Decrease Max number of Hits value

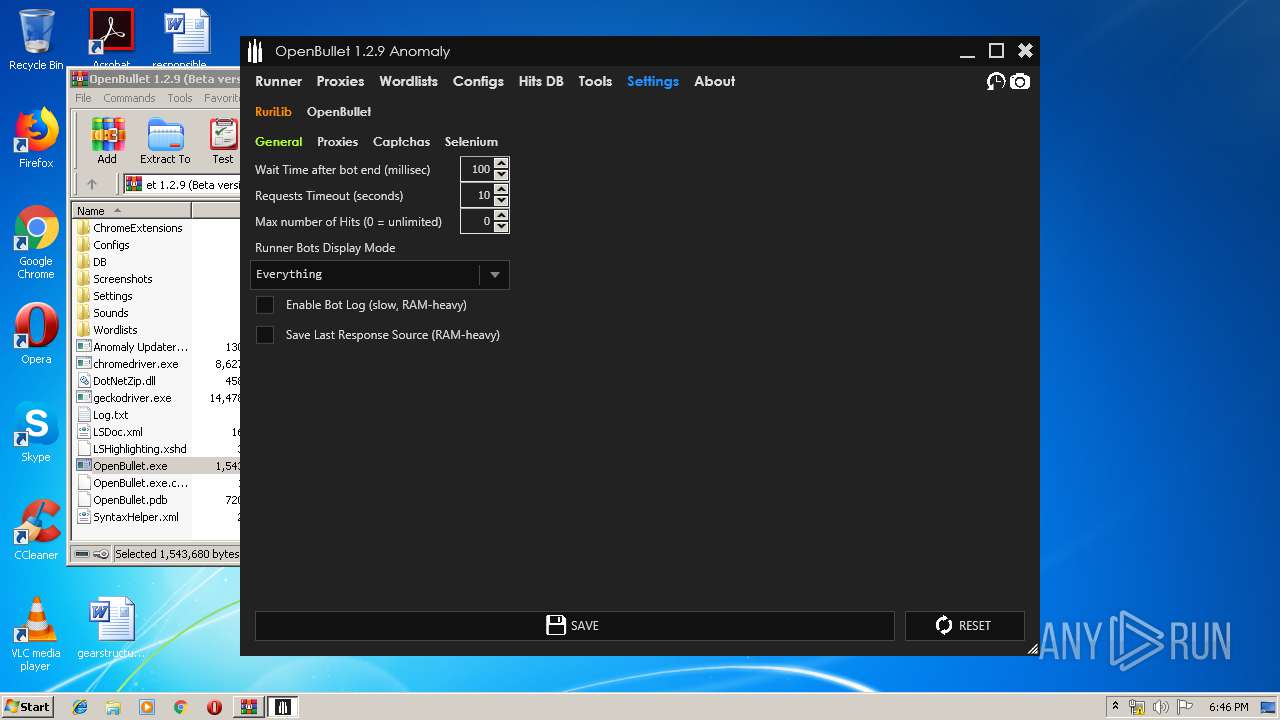501,227
